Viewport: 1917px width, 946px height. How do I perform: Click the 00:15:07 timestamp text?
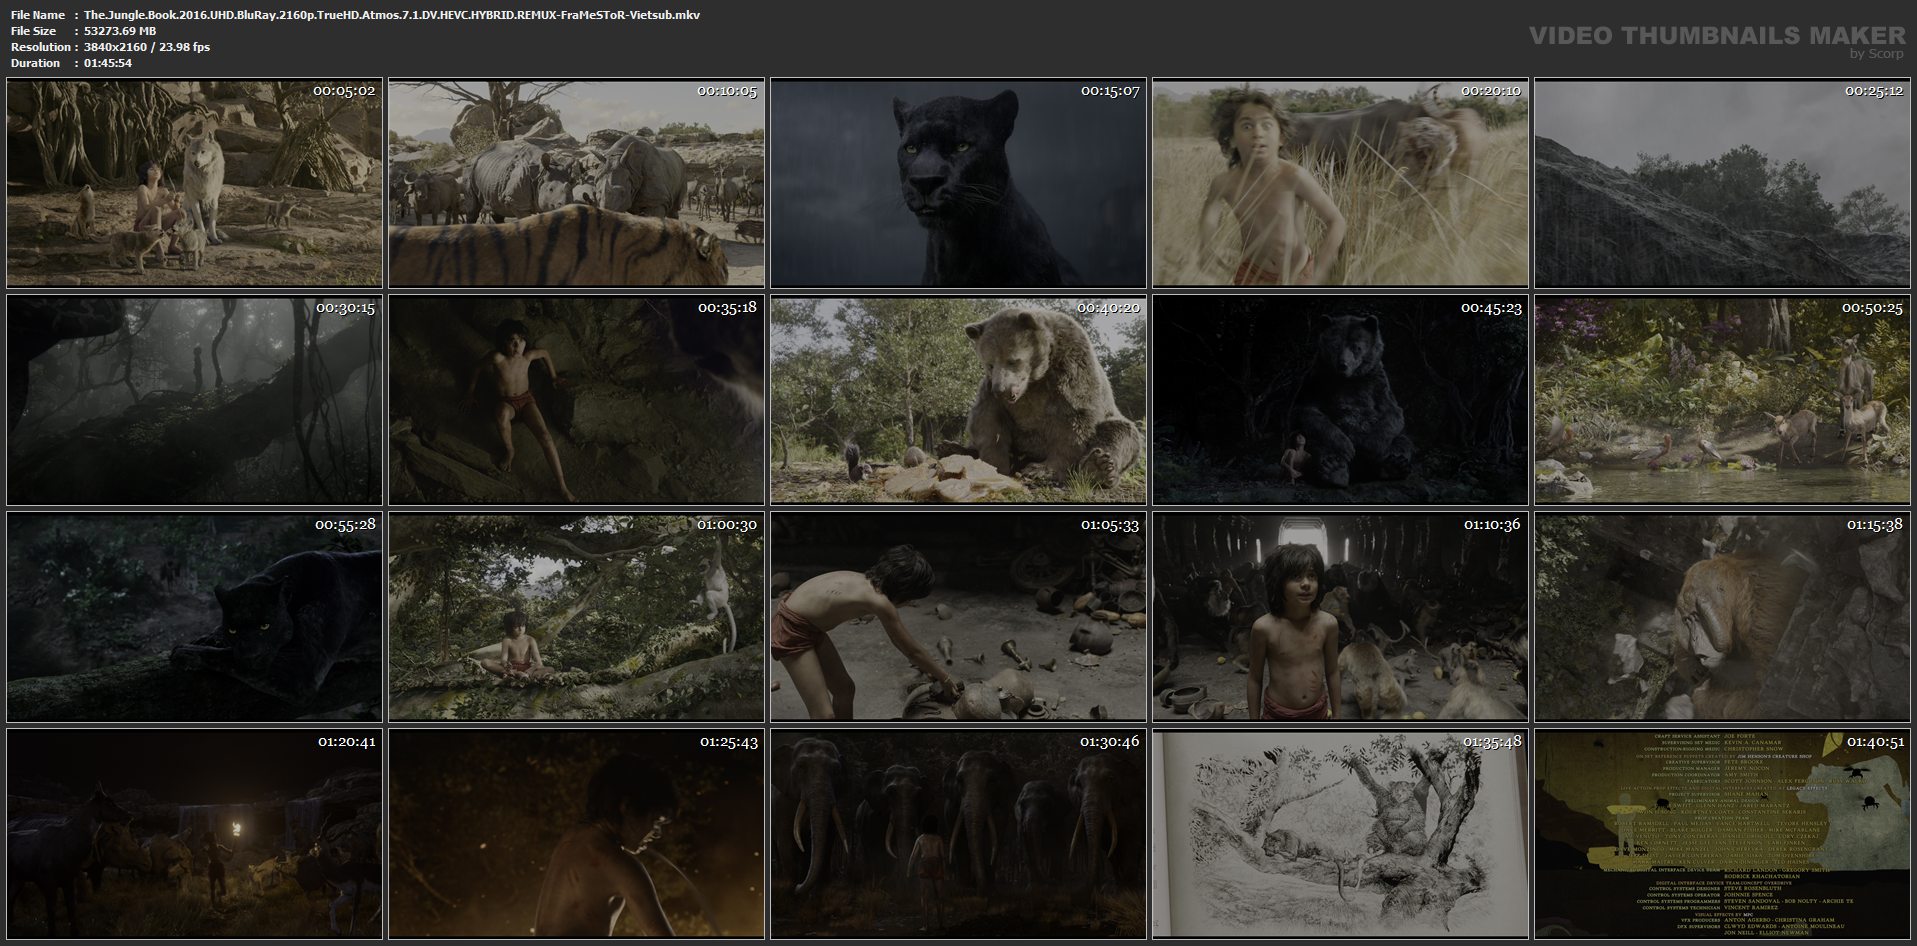(1110, 91)
